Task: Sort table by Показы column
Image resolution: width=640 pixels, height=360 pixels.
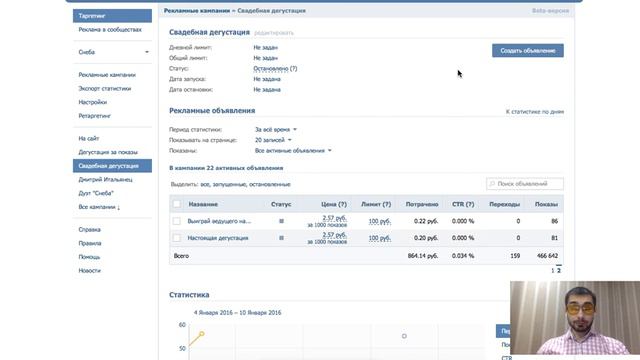Action: click(x=546, y=204)
